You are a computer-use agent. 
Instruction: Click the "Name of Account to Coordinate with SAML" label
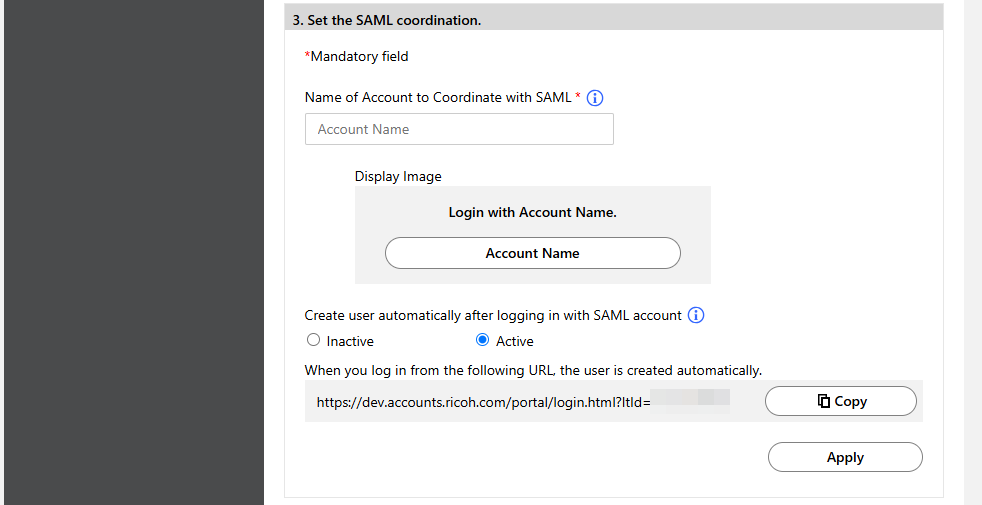[438, 97]
